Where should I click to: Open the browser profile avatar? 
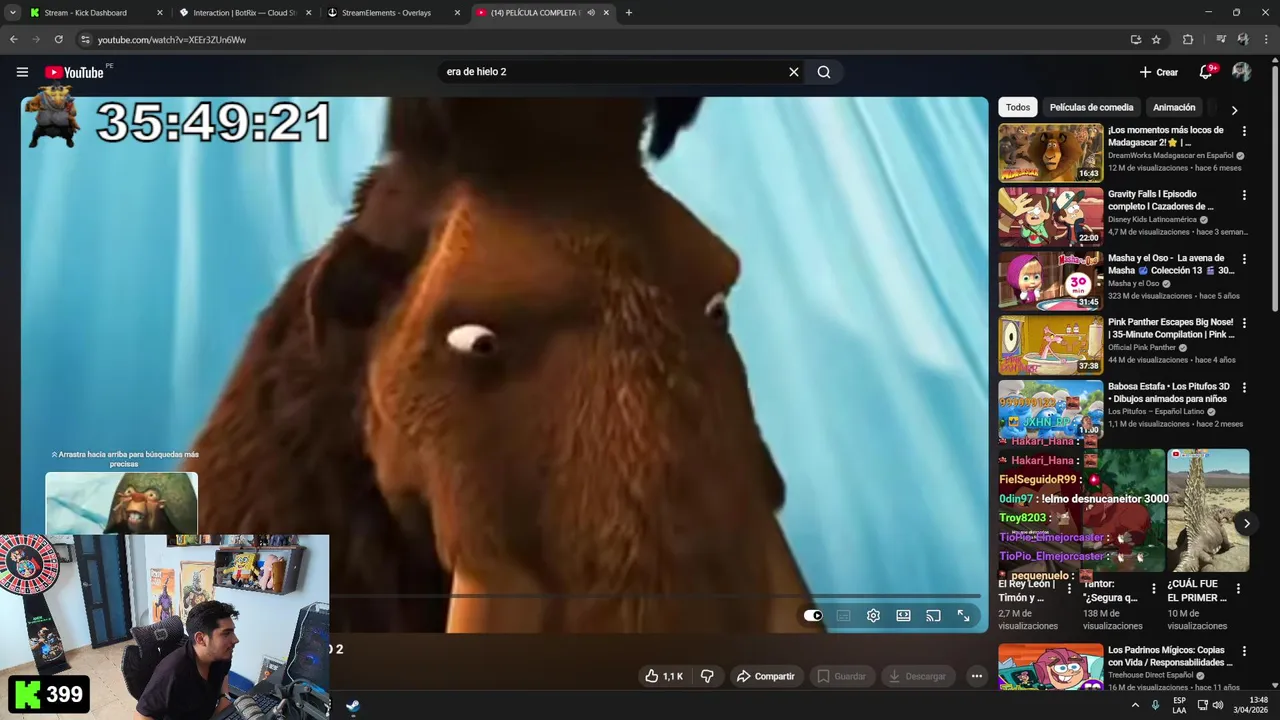point(1243,40)
